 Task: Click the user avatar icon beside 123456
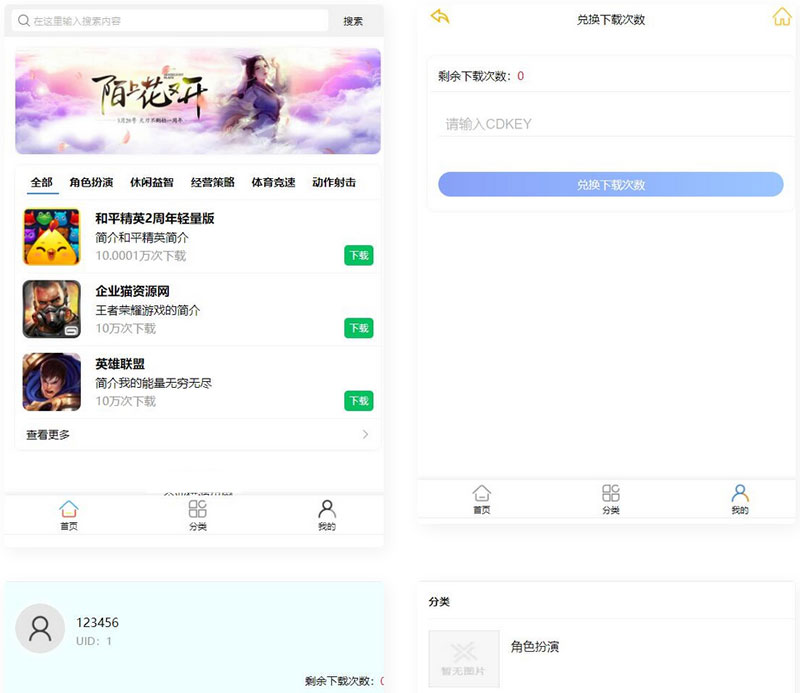[40, 631]
